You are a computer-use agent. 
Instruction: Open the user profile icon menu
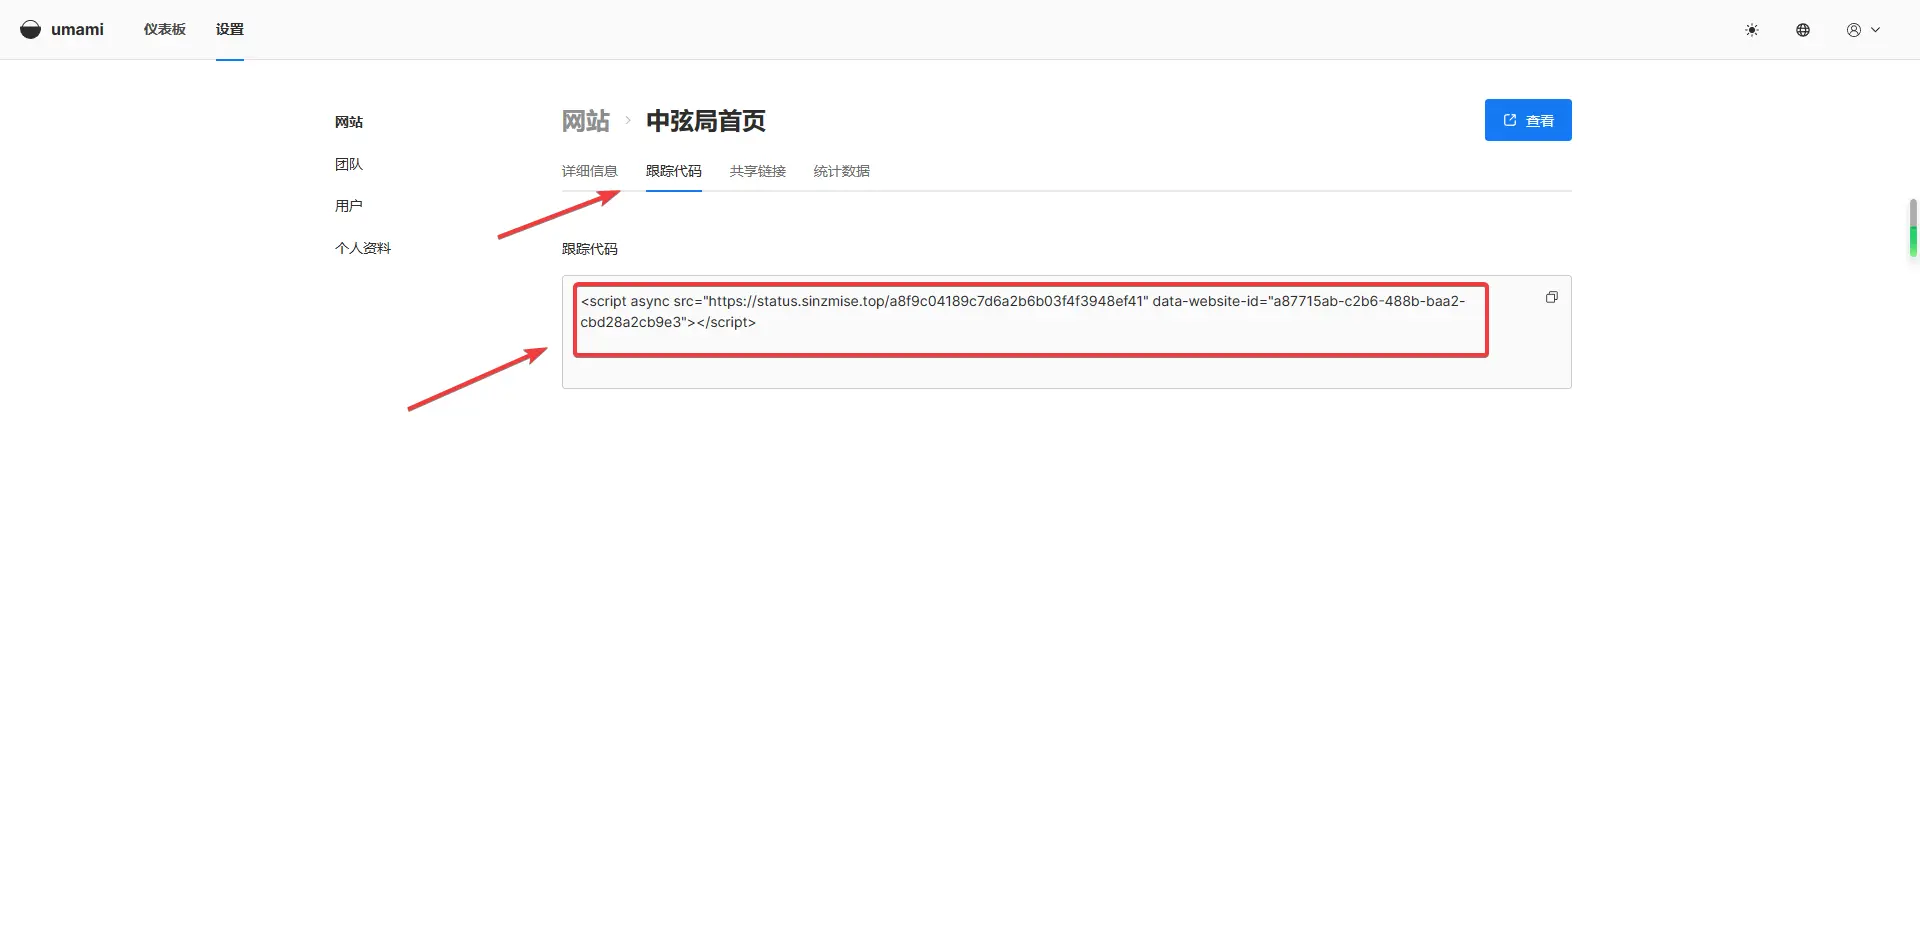(x=1863, y=30)
